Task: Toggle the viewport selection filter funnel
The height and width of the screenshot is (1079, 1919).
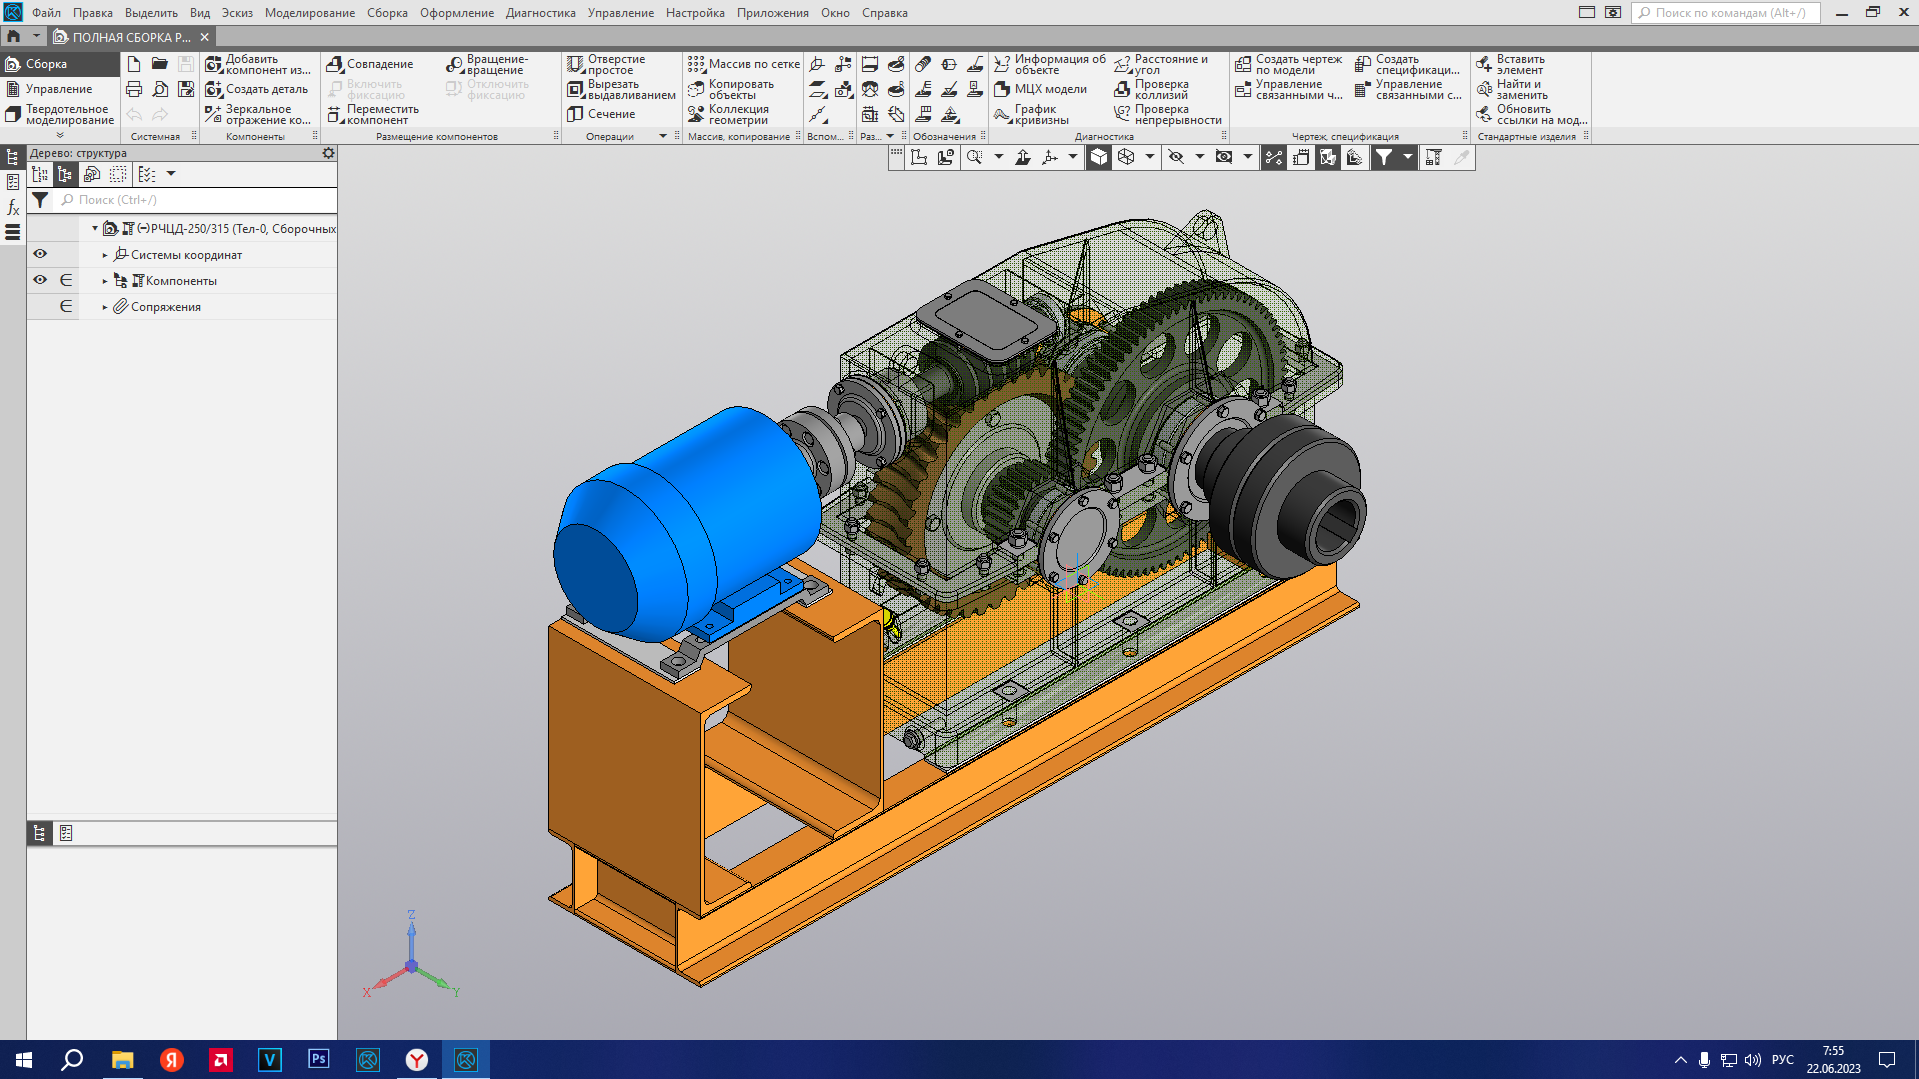Action: [x=1383, y=157]
